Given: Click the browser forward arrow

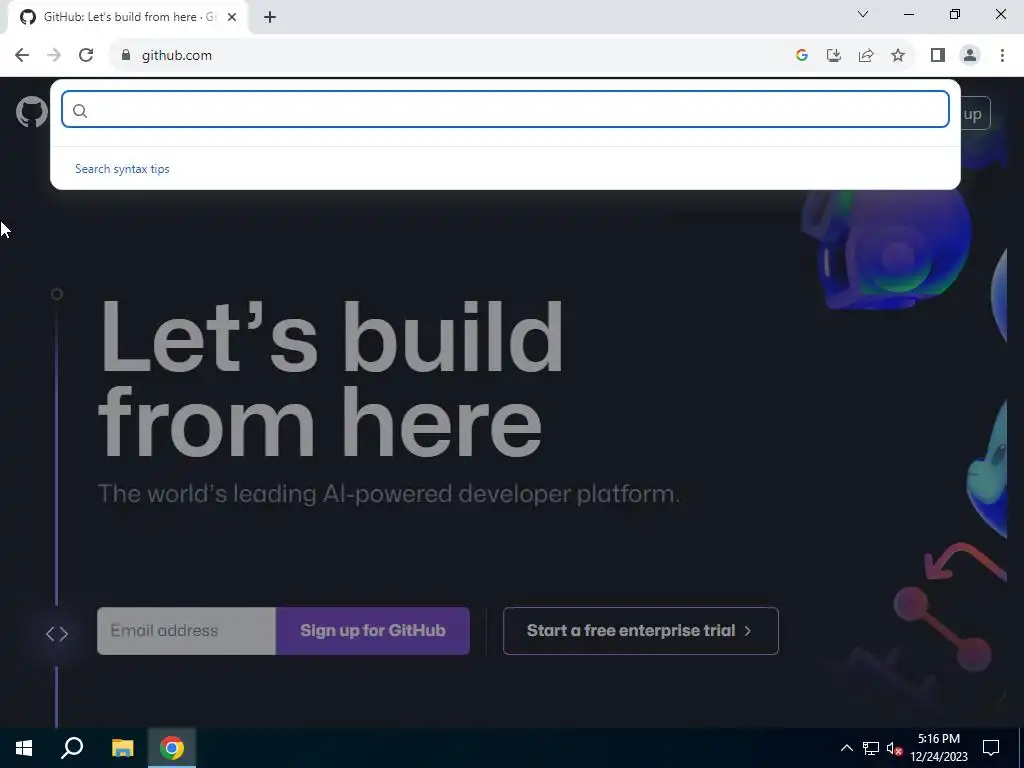Looking at the screenshot, I should click(x=54, y=56).
